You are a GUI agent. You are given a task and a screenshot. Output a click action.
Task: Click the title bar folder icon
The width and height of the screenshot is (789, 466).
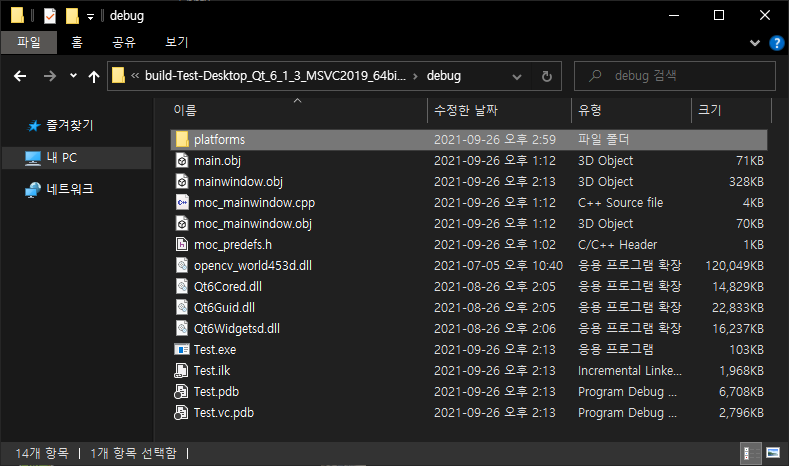click(x=17, y=16)
